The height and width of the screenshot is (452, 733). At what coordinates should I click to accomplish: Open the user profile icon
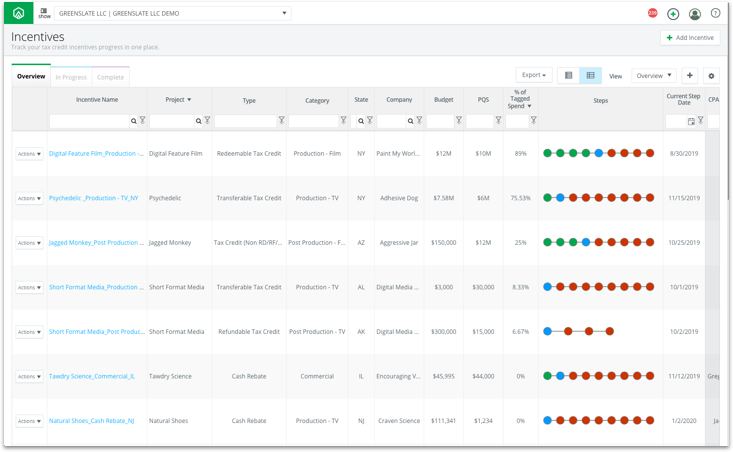695,14
